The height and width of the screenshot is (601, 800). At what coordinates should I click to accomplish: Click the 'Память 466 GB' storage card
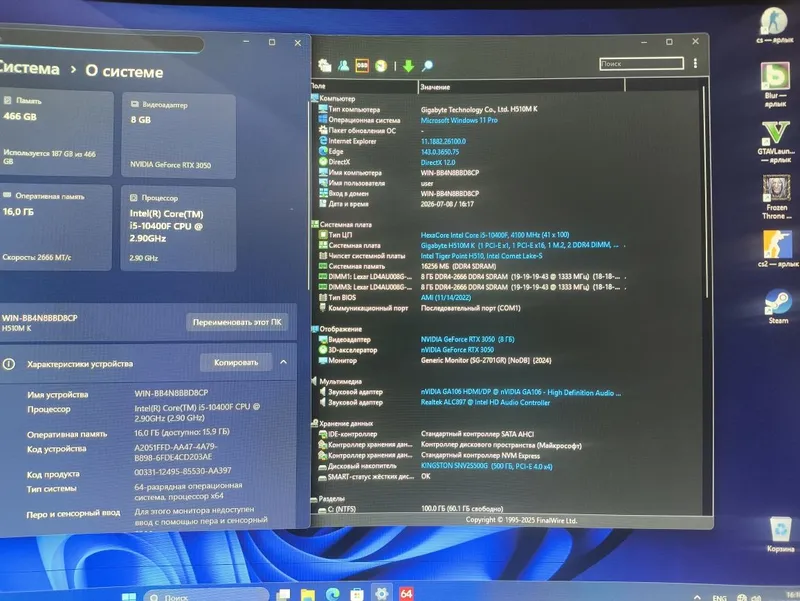point(56,134)
